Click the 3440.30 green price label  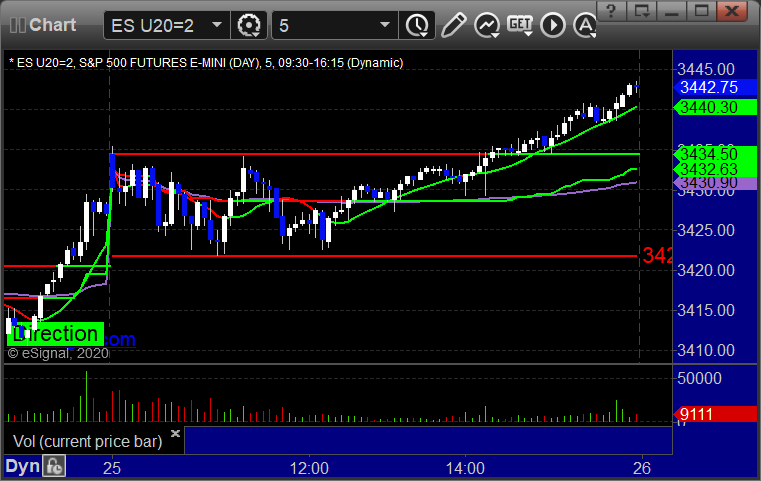coord(715,107)
